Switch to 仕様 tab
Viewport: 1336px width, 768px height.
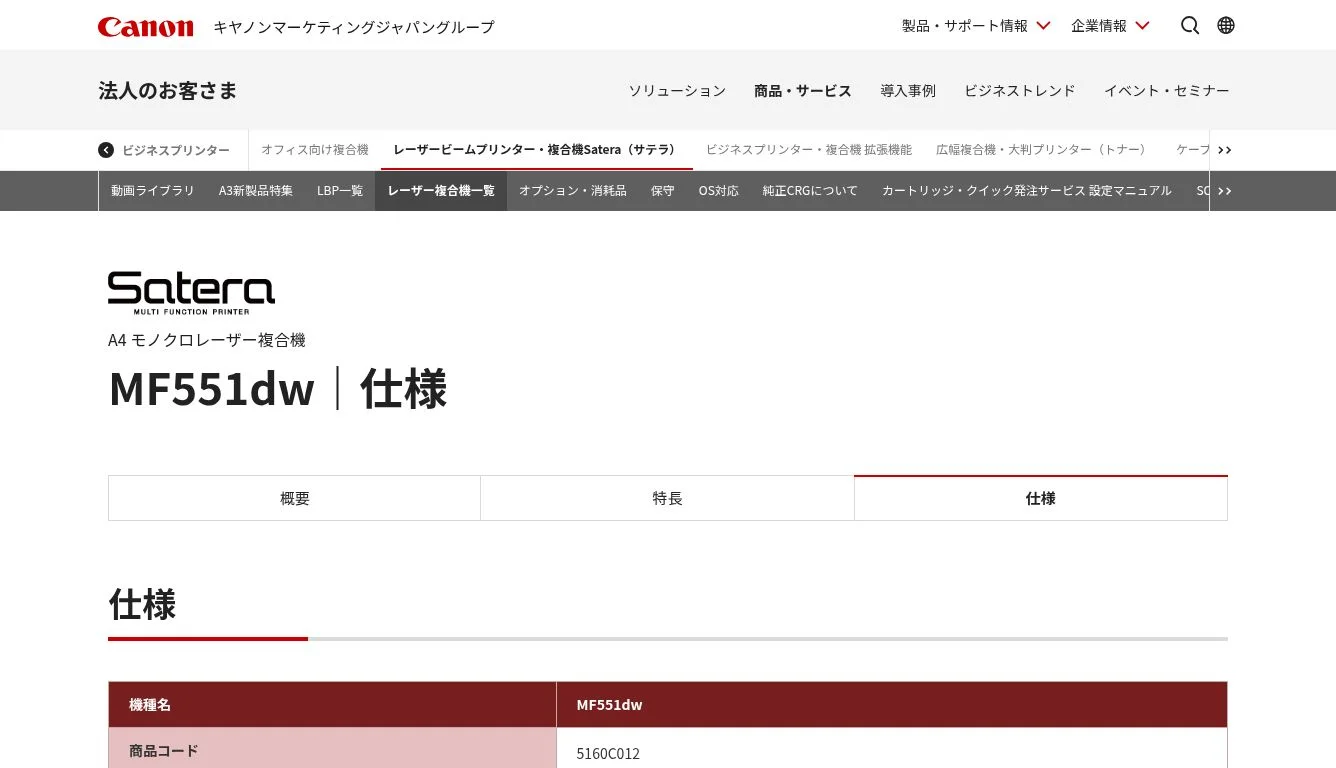click(x=1041, y=498)
